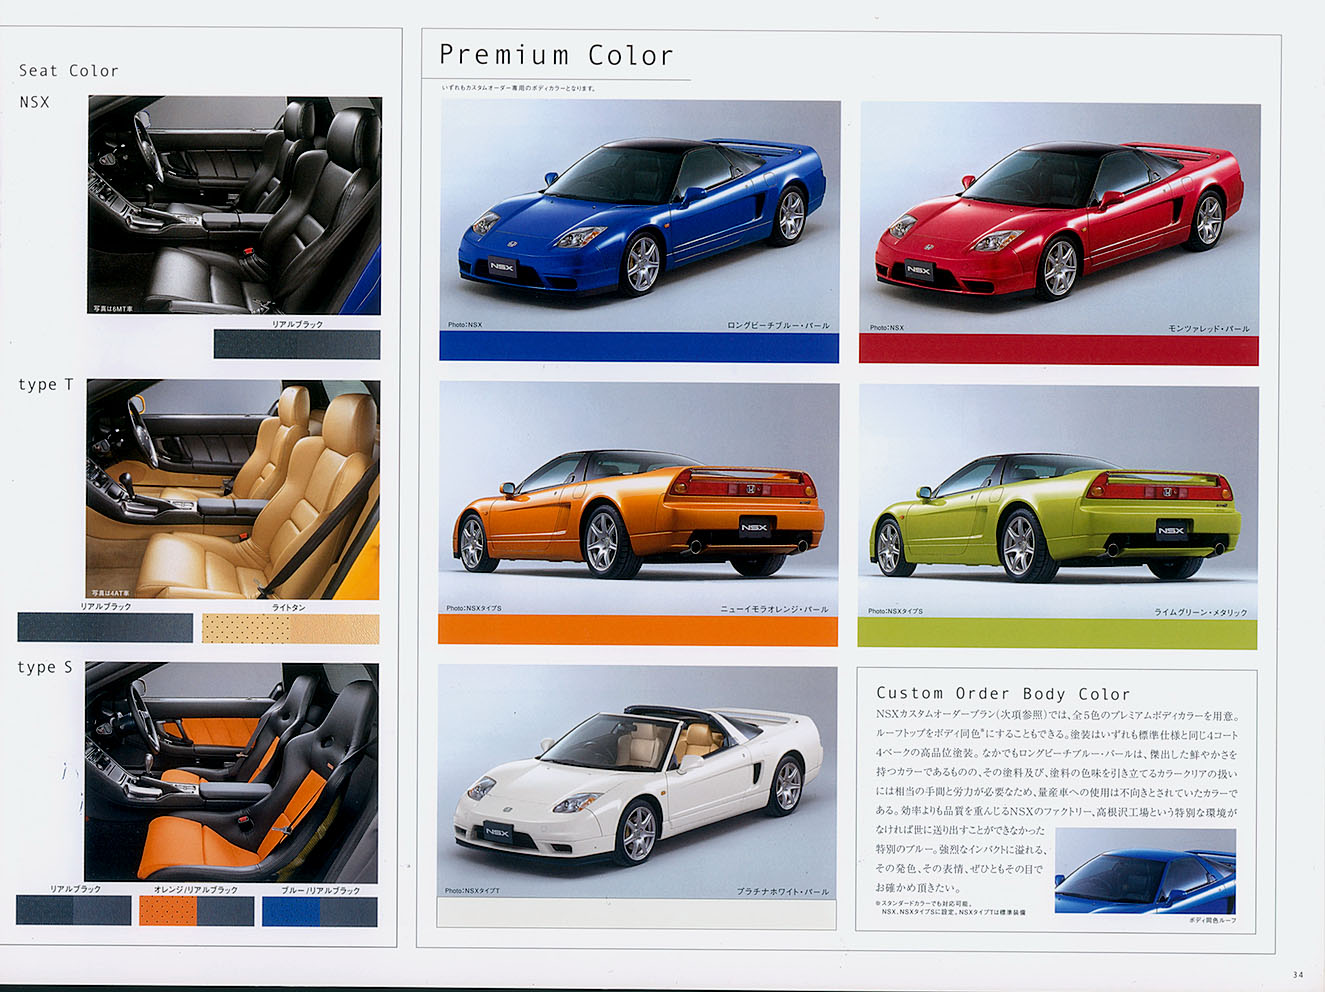The width and height of the screenshot is (1325, 992).
Task: Click the lime green NSX rear photo
Action: pyautogui.click(x=1058, y=501)
